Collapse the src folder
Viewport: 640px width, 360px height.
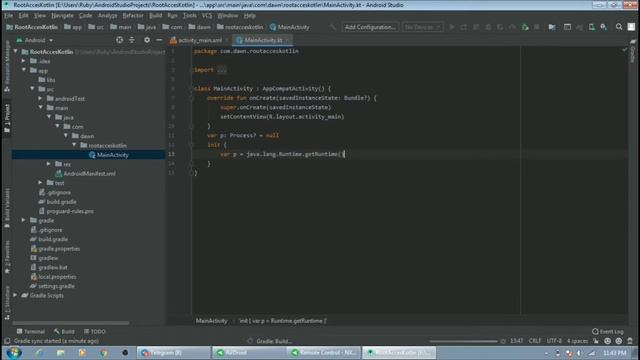pyautogui.click(x=32, y=89)
